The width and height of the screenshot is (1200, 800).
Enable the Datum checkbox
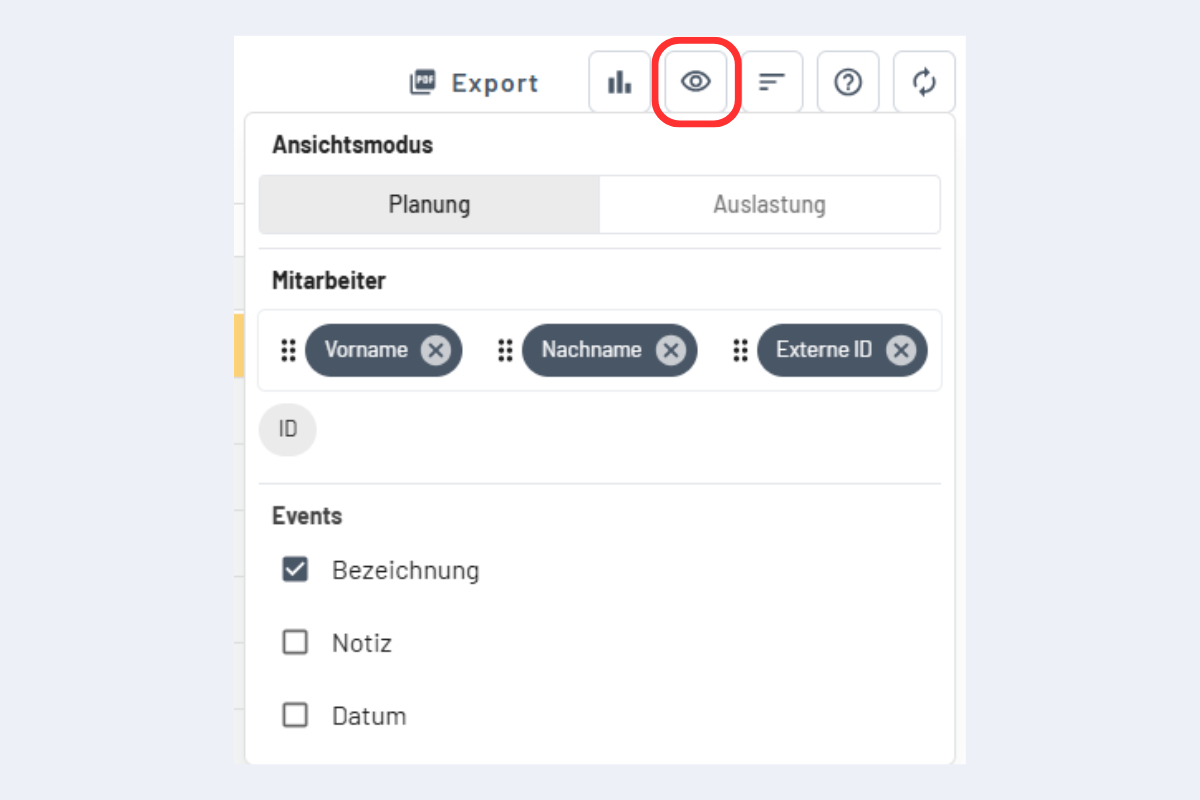295,716
